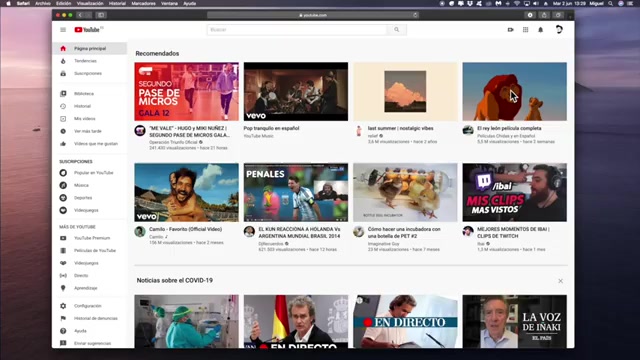640x360 pixels.
Task: Open Vídeos que me gustan
Action: [89, 144]
